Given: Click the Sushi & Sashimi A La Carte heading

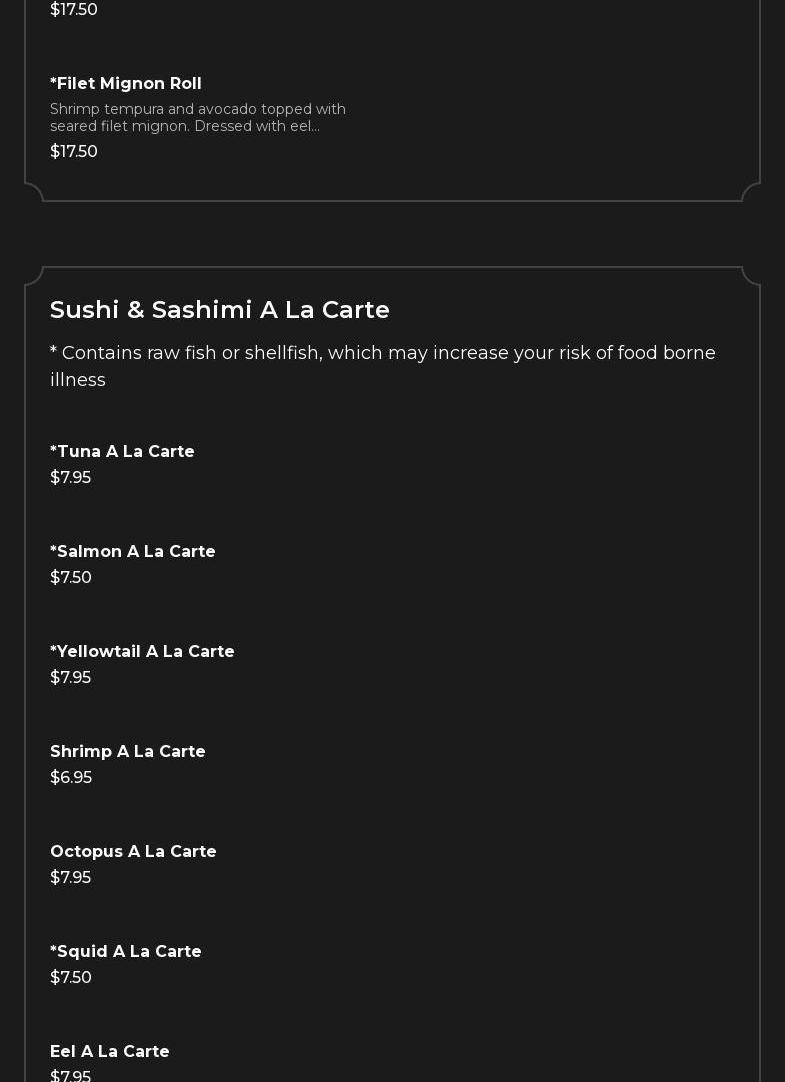Looking at the screenshot, I should coord(220,310).
